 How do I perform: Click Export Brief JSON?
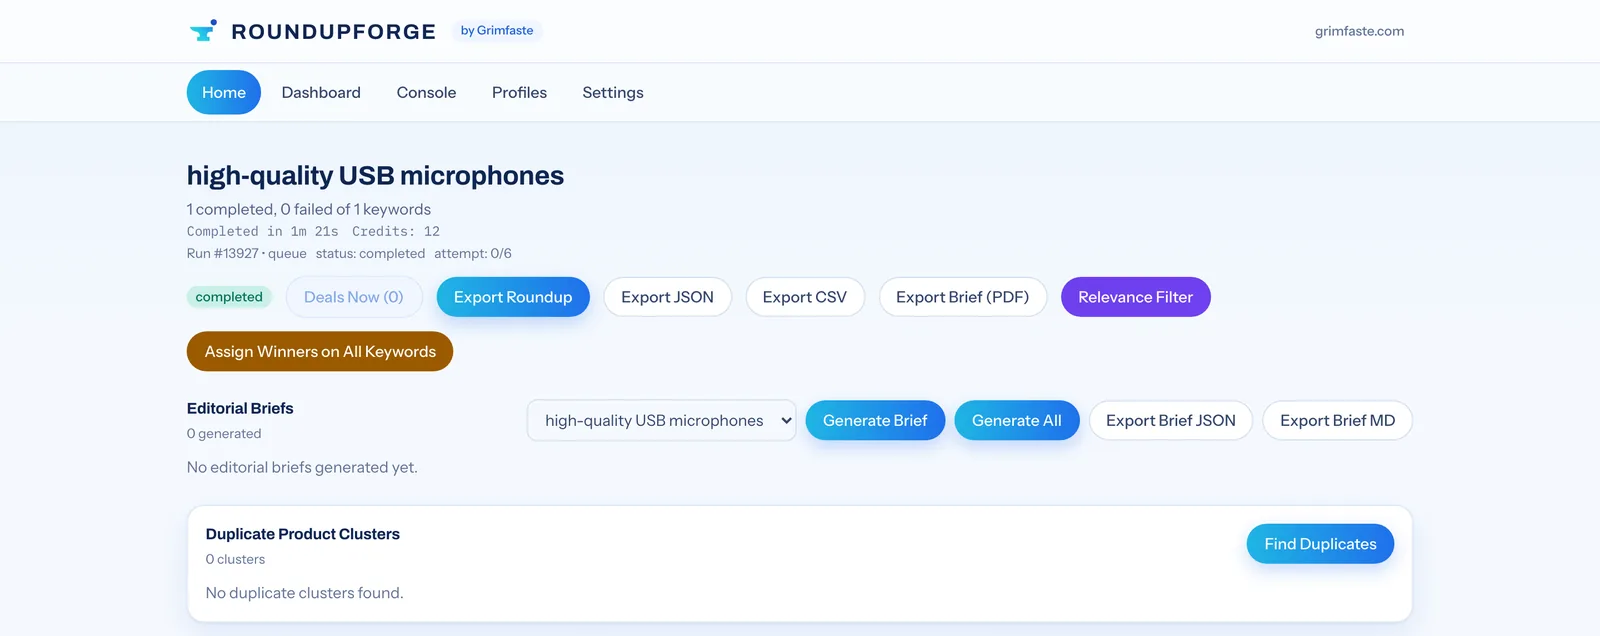1171,420
